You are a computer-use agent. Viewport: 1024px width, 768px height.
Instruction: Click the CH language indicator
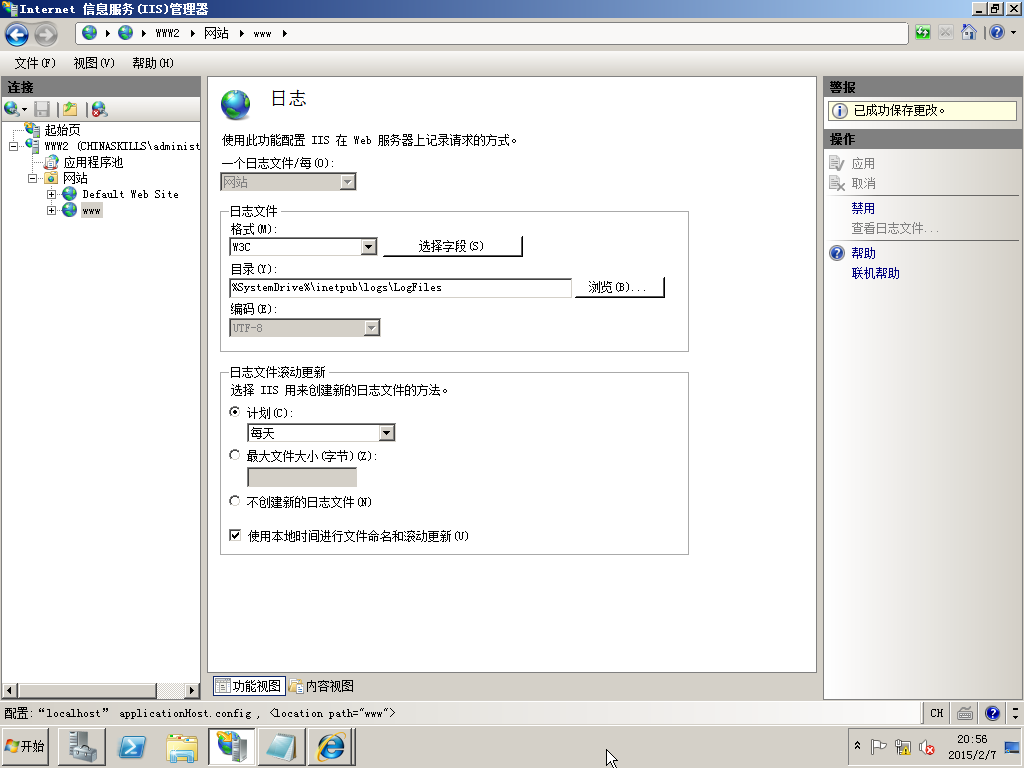(x=936, y=713)
